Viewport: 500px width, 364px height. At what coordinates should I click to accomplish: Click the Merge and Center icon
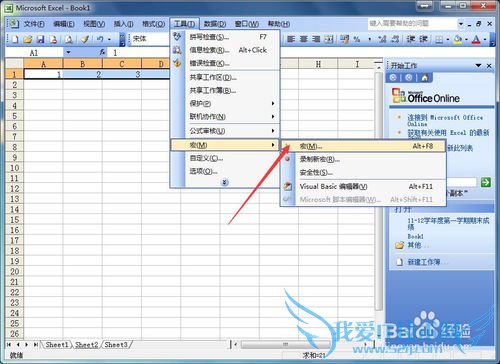pyautogui.click(x=329, y=39)
